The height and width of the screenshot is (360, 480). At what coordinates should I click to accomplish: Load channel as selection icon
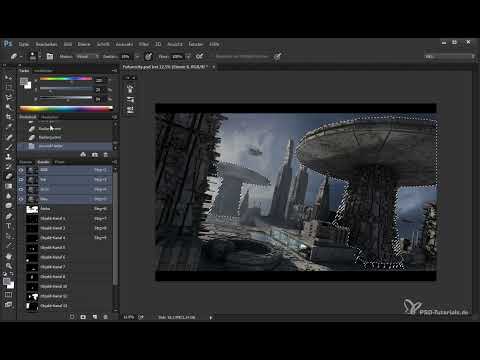pyautogui.click(x=72, y=317)
